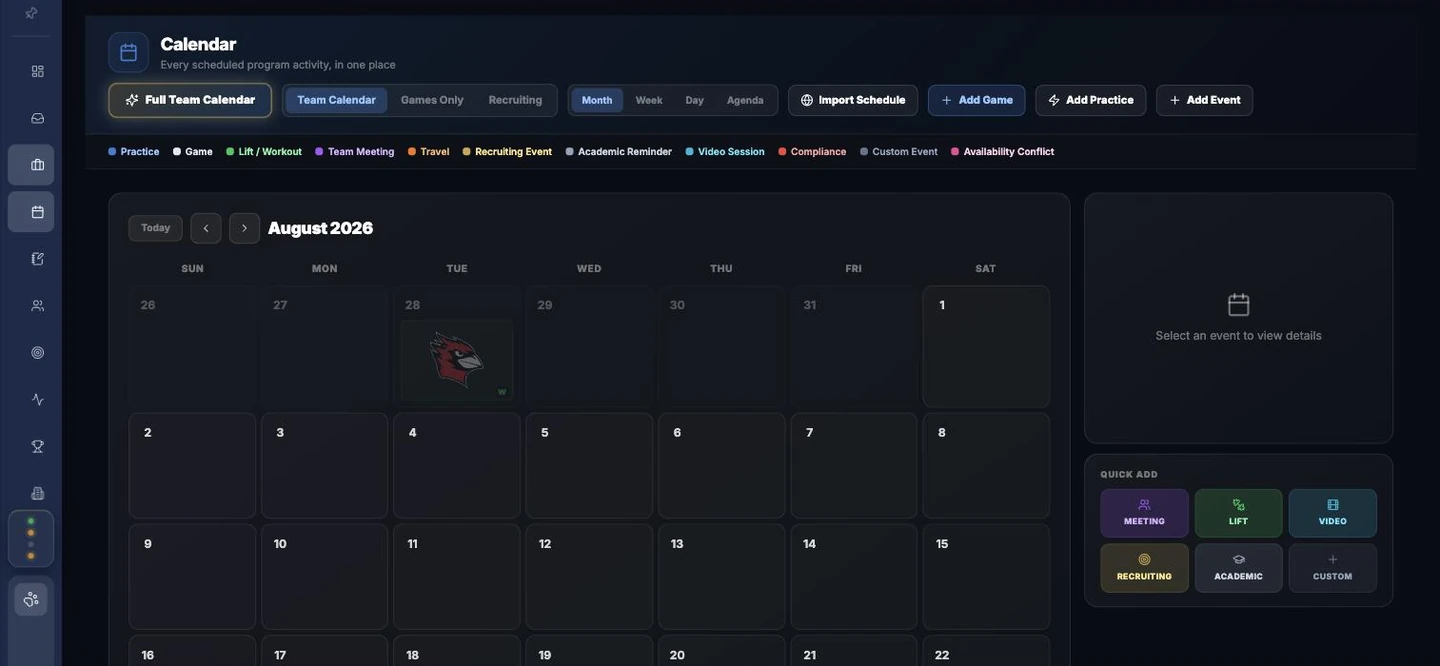This screenshot has width=1440, height=666.
Task: Switch to the Team Calendar tab
Action: [336, 100]
